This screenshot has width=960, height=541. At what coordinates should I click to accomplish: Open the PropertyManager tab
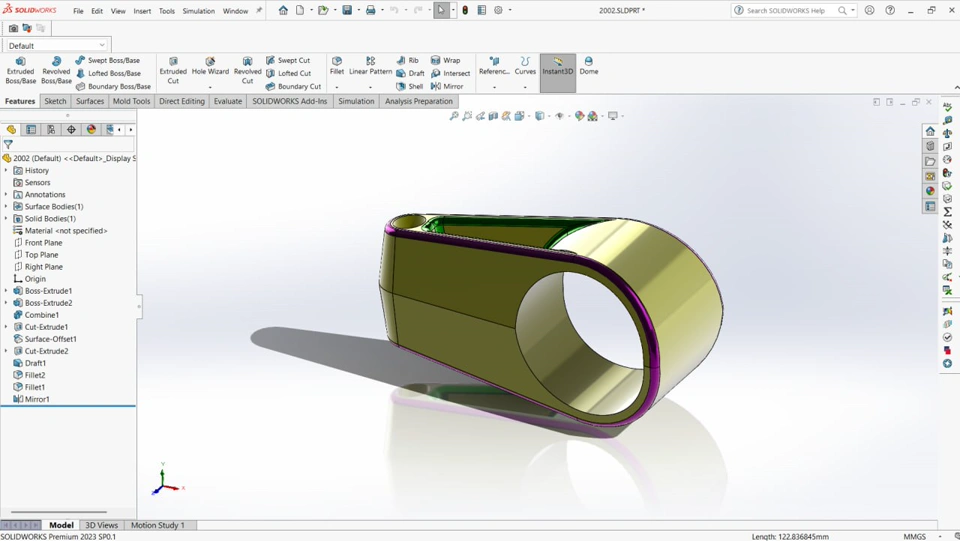coord(31,129)
